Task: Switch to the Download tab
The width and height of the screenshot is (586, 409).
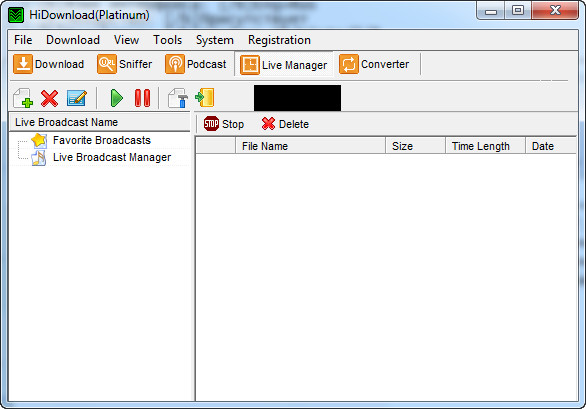Action: point(49,64)
